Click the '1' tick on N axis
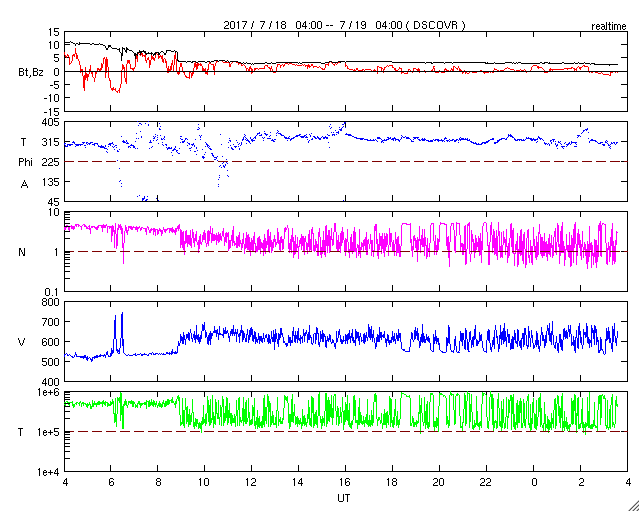 pos(57,252)
